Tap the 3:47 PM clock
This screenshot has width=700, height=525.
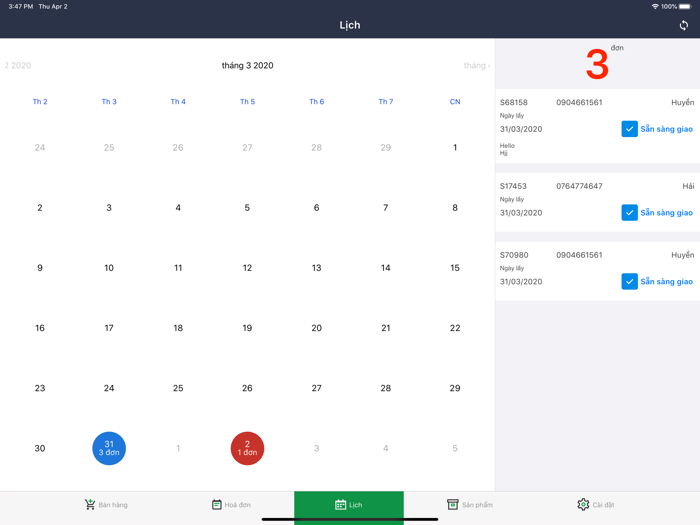[x=21, y=7]
